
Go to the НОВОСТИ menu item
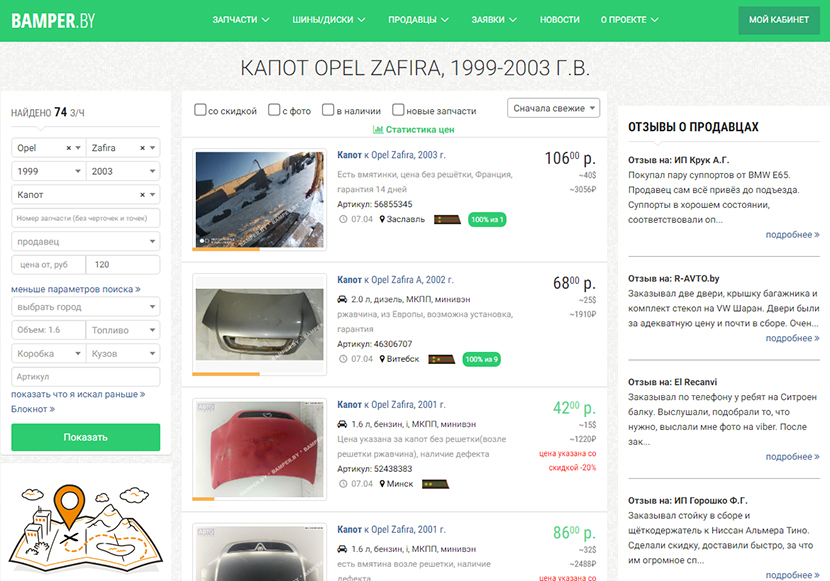pos(559,20)
